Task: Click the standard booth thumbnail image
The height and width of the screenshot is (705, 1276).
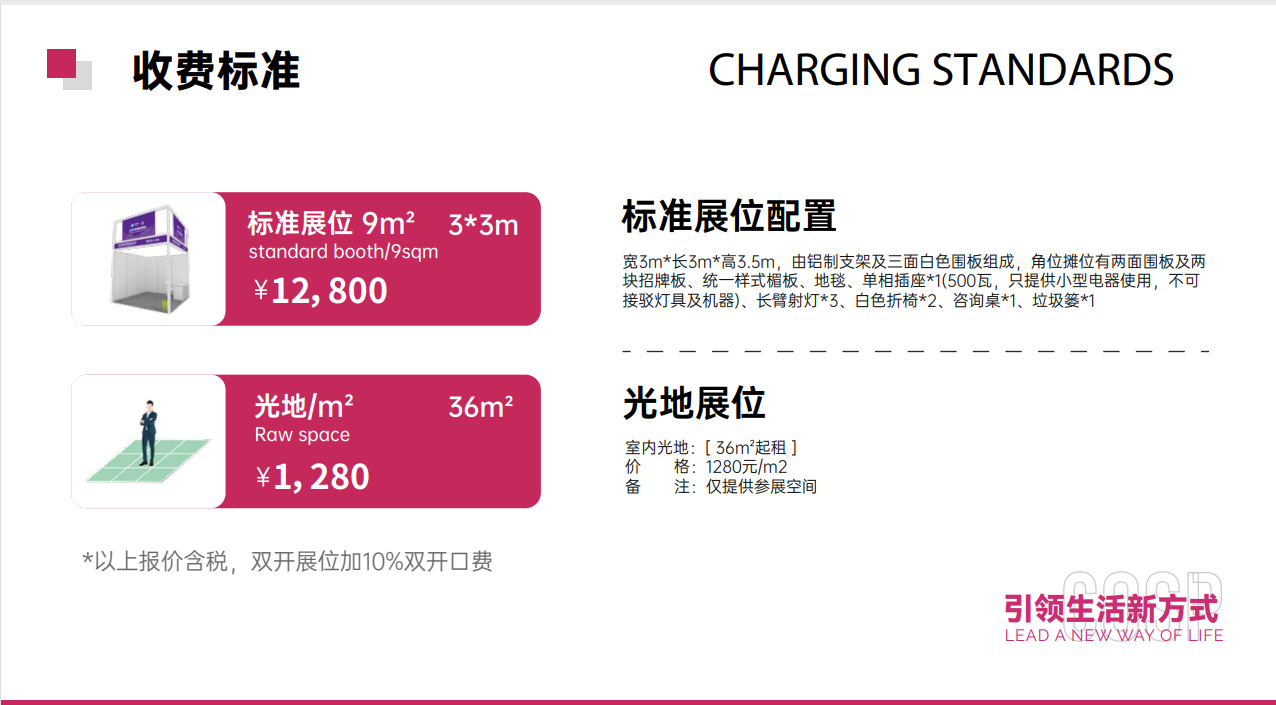Action: 149,258
